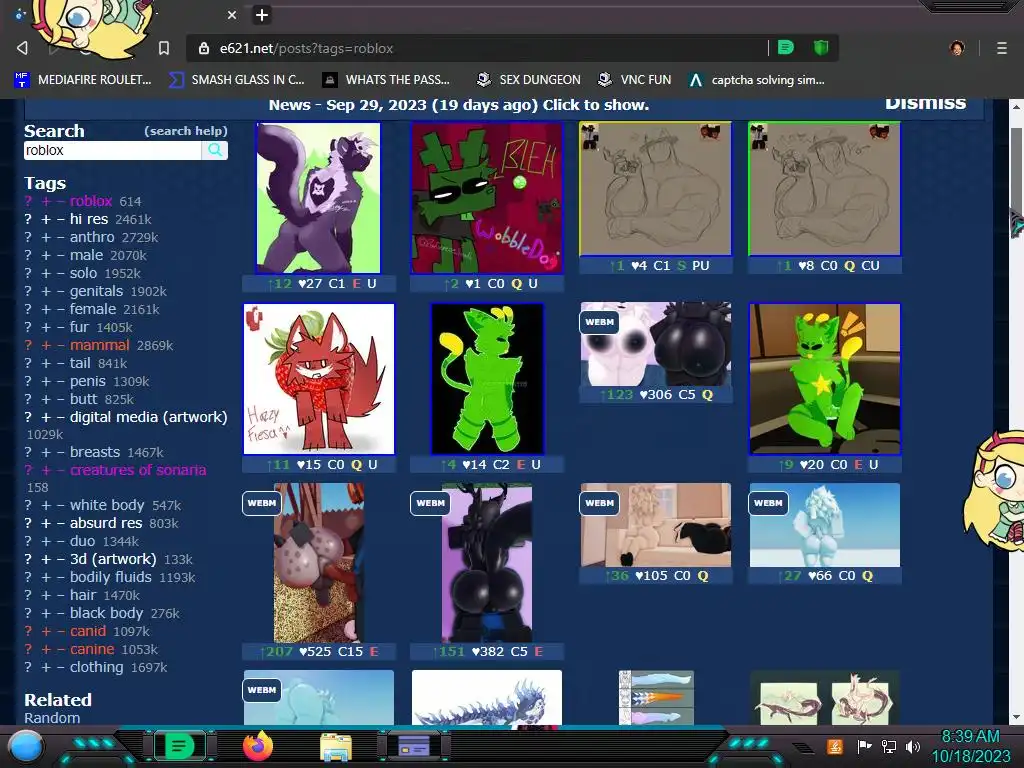
Task: Click the plus next to canine tag
Action: tap(46, 649)
